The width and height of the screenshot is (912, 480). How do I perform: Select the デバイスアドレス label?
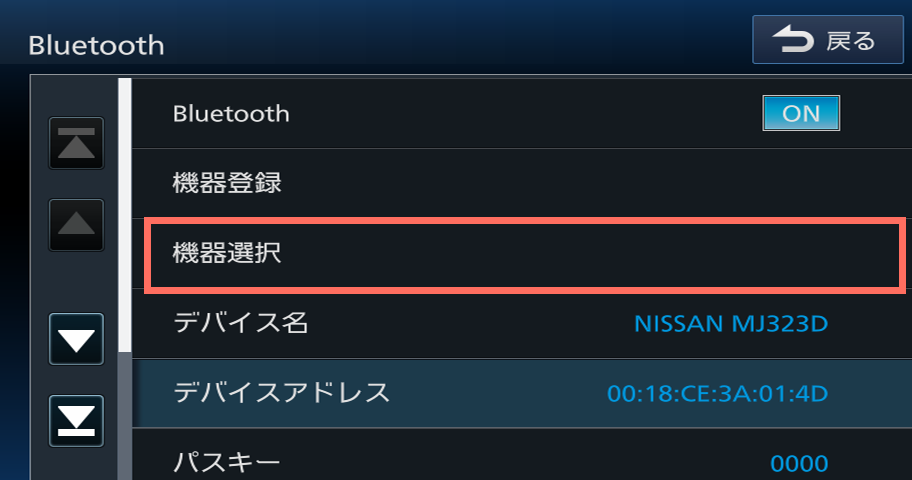pos(281,392)
